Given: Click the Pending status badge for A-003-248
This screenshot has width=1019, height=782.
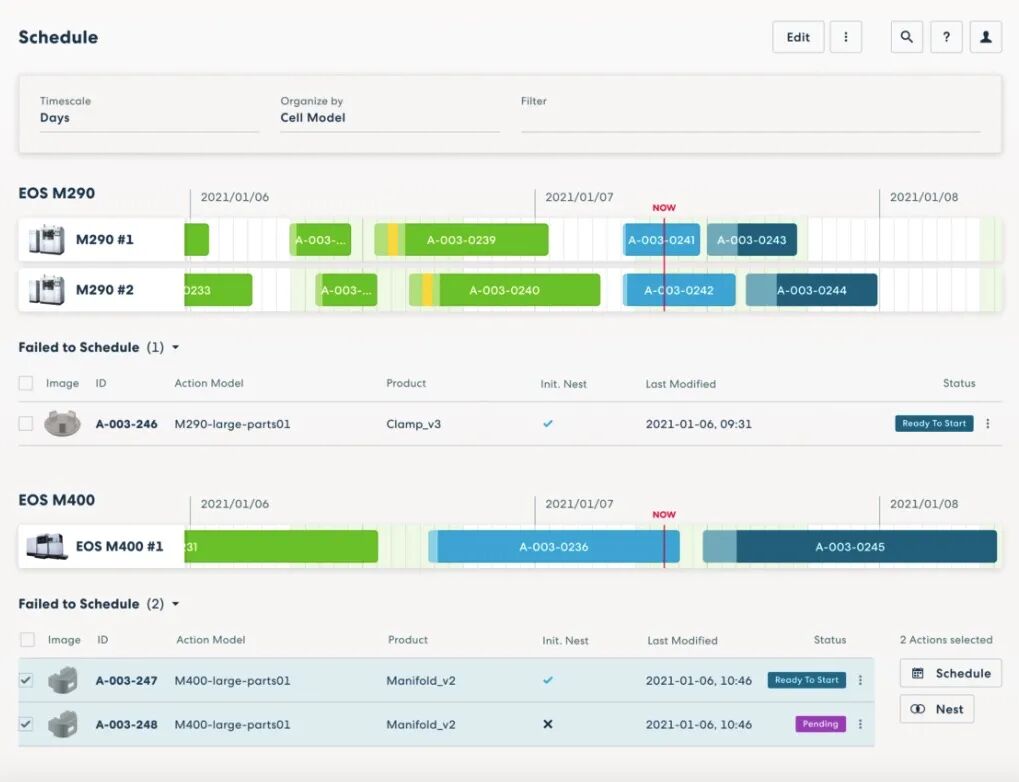Looking at the screenshot, I should pyautogui.click(x=820, y=724).
